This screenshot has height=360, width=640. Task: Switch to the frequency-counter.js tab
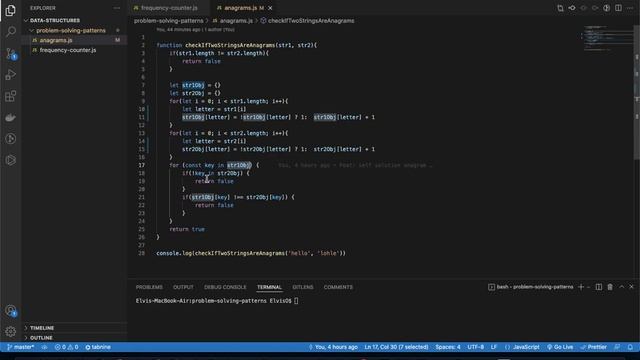click(169, 8)
